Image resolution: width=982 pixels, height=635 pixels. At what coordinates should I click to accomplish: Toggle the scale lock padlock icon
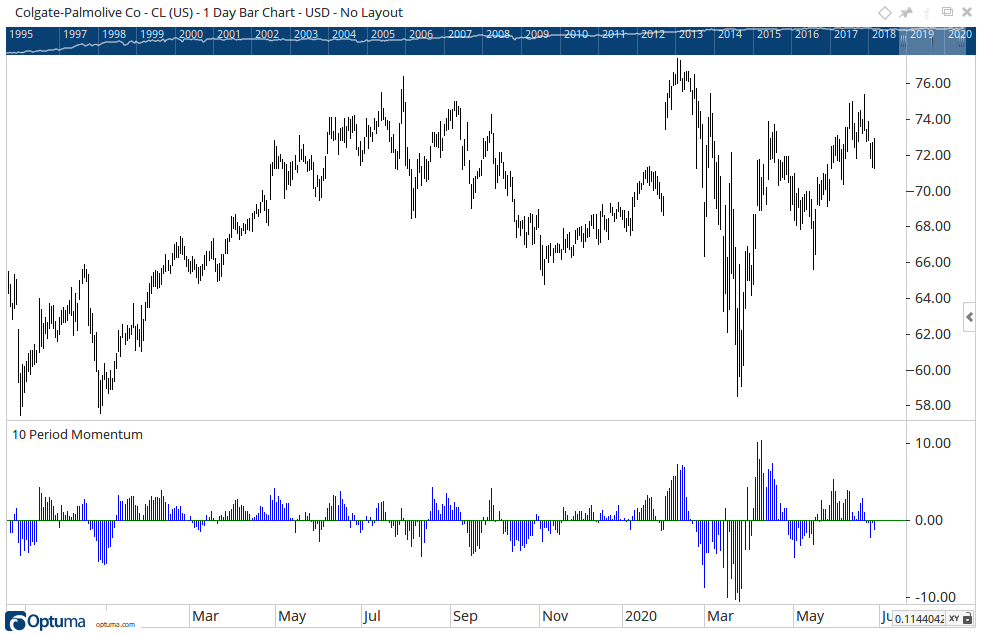[x=970, y=618]
